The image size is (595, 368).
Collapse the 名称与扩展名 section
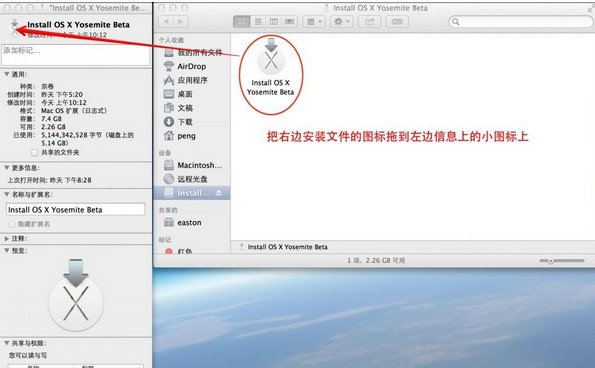tap(6, 194)
